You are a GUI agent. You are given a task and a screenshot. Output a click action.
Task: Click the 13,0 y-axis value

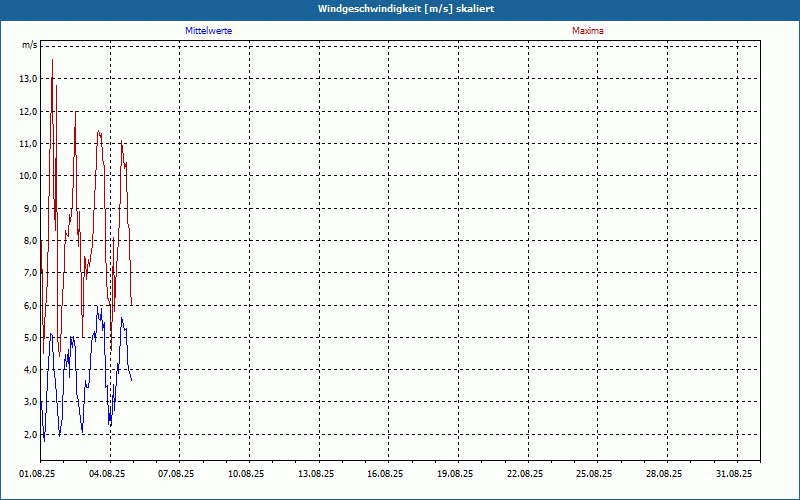coord(28,79)
